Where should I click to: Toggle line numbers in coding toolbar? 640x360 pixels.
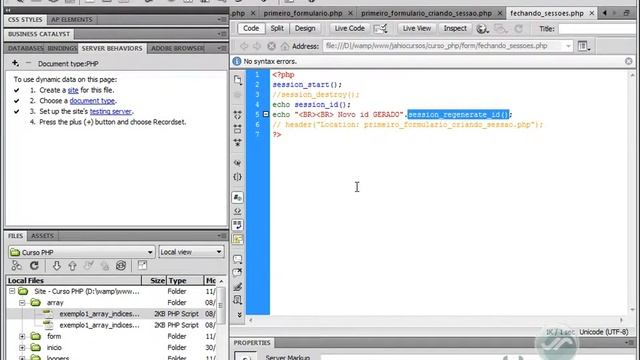238,198
